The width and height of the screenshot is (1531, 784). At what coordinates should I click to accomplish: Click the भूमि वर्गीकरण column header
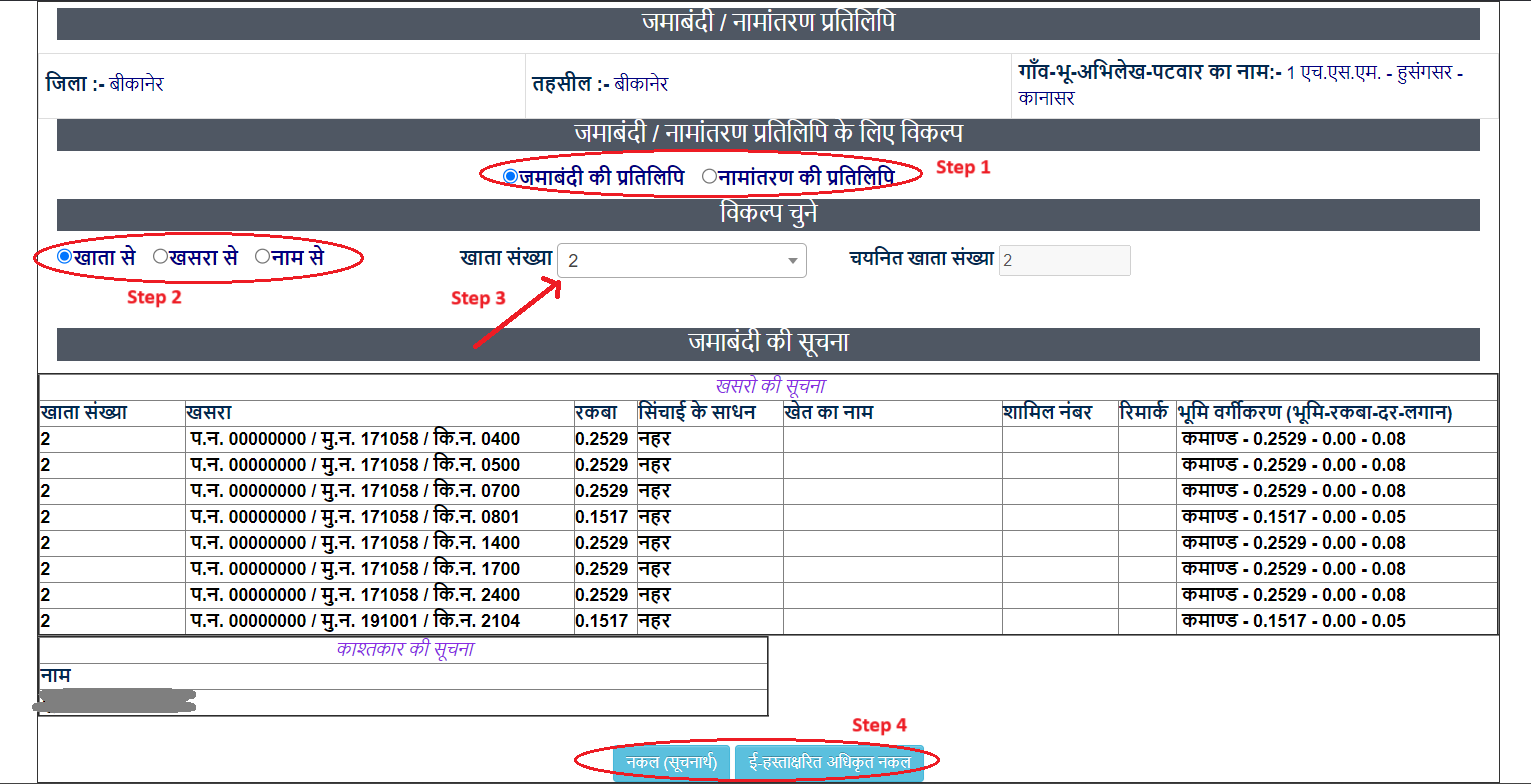(1315, 413)
